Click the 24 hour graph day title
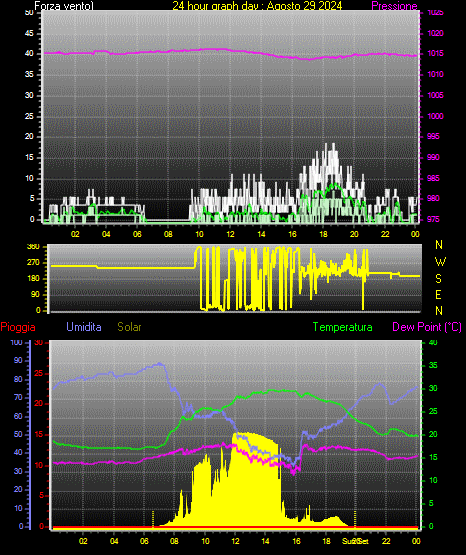Image resolution: width=466 pixels, height=555 pixels. 257,6
